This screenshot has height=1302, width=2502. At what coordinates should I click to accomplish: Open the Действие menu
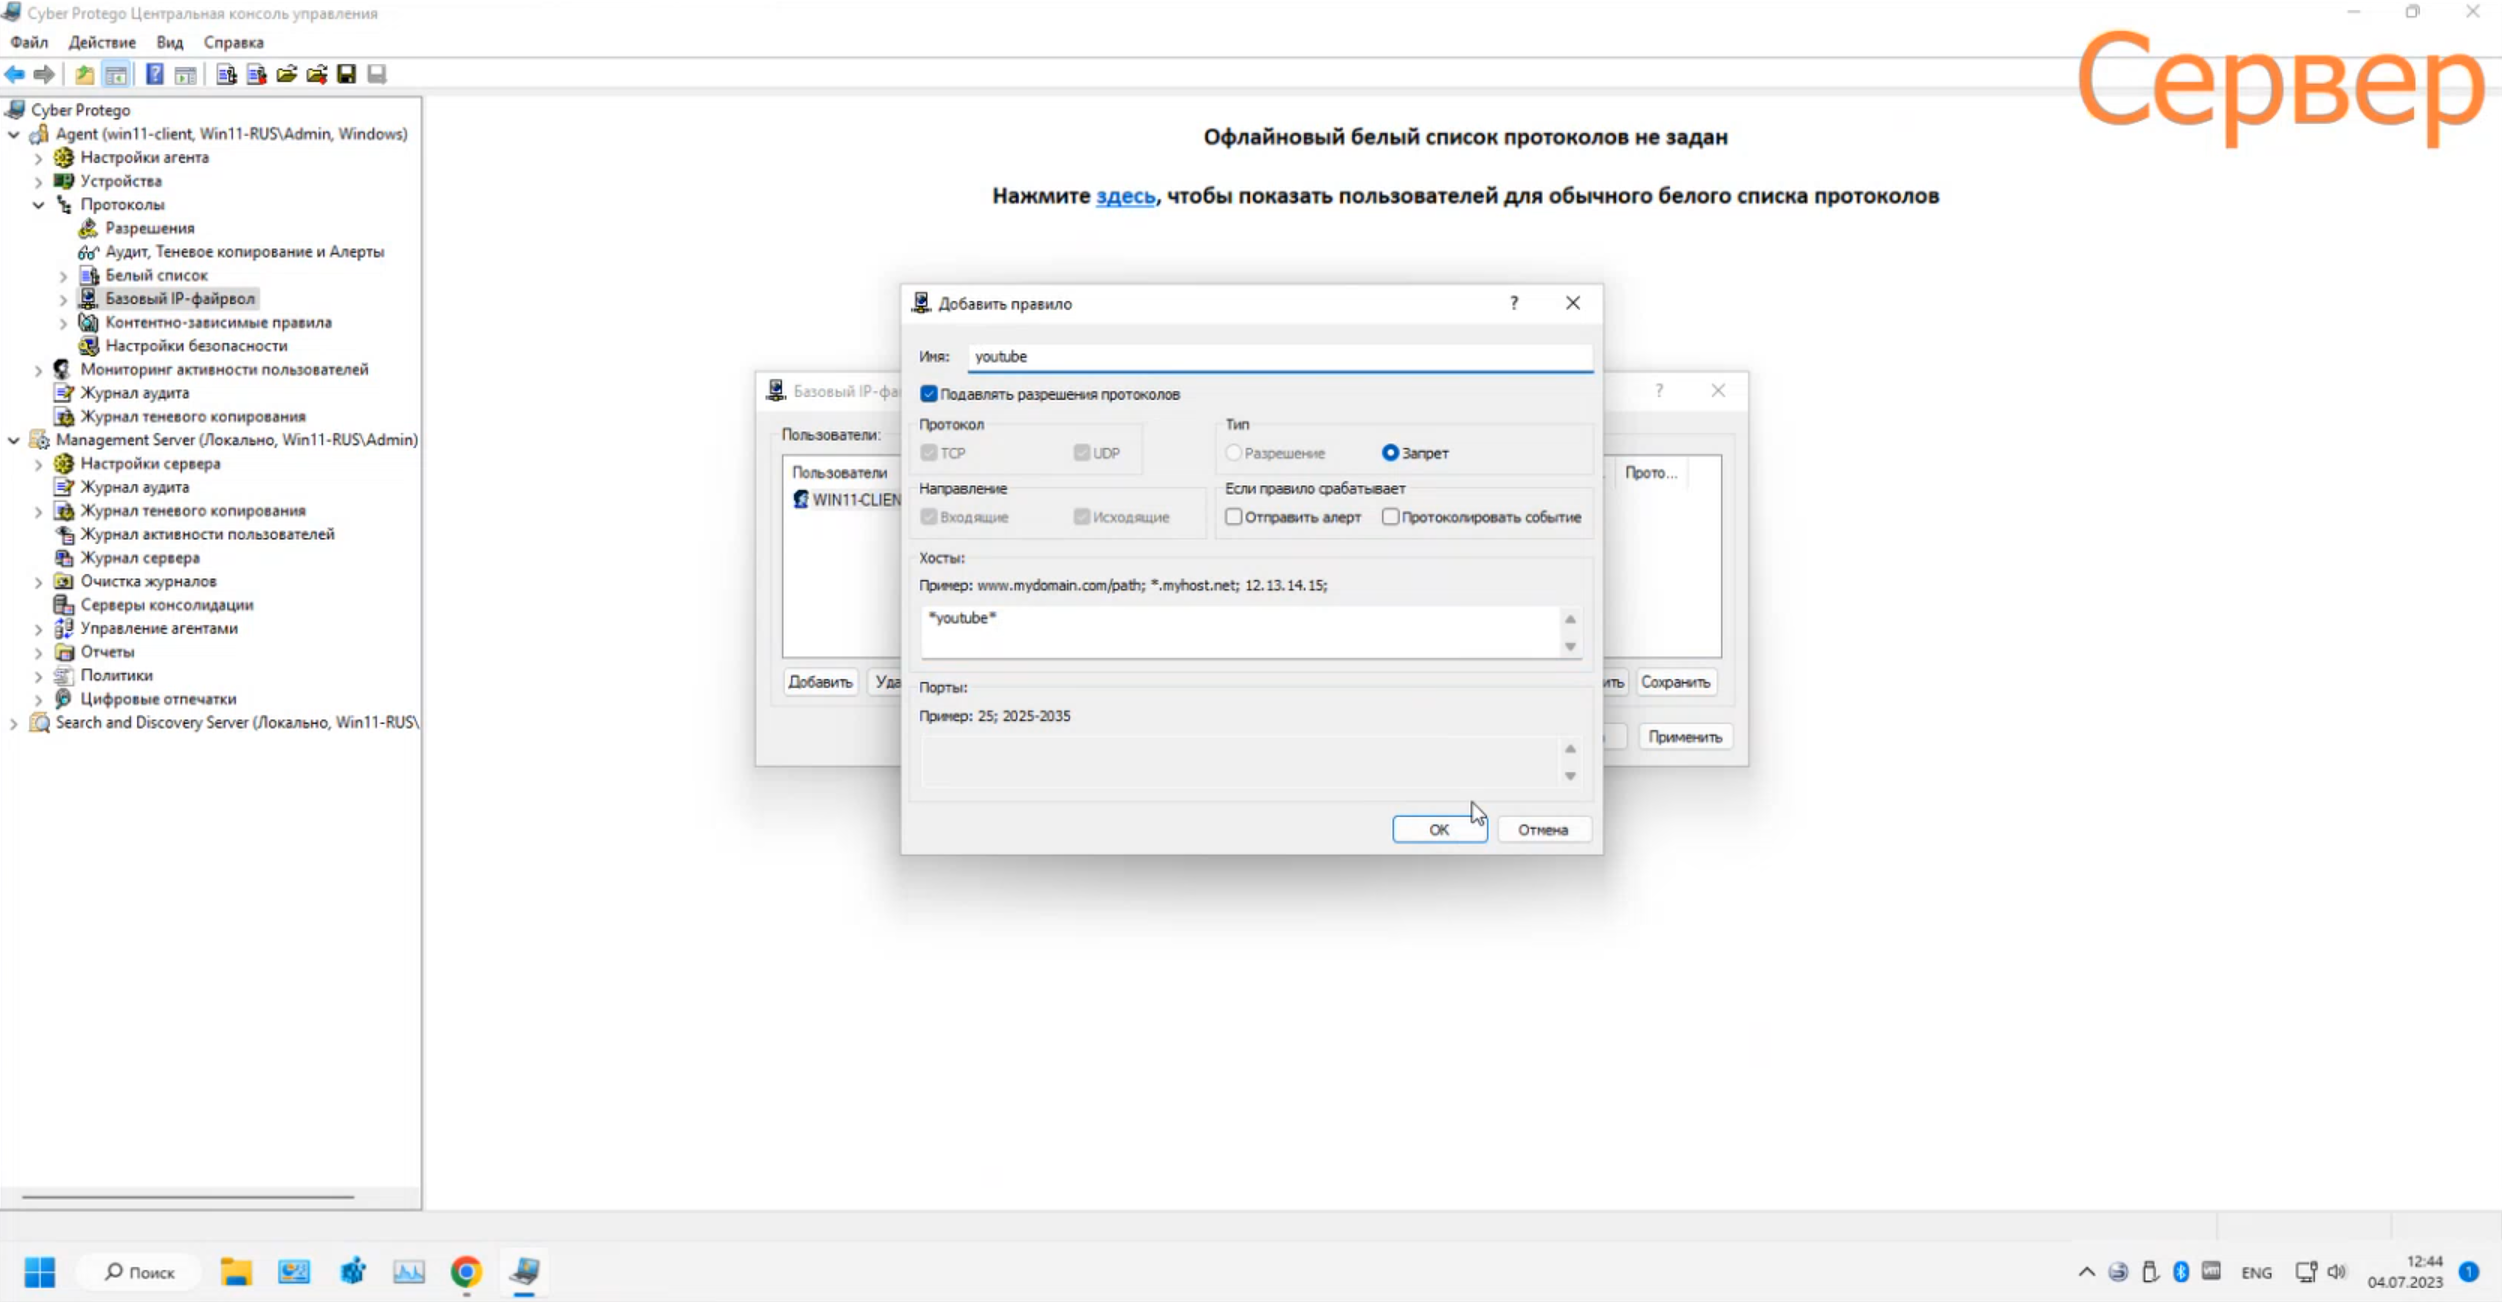tap(102, 42)
